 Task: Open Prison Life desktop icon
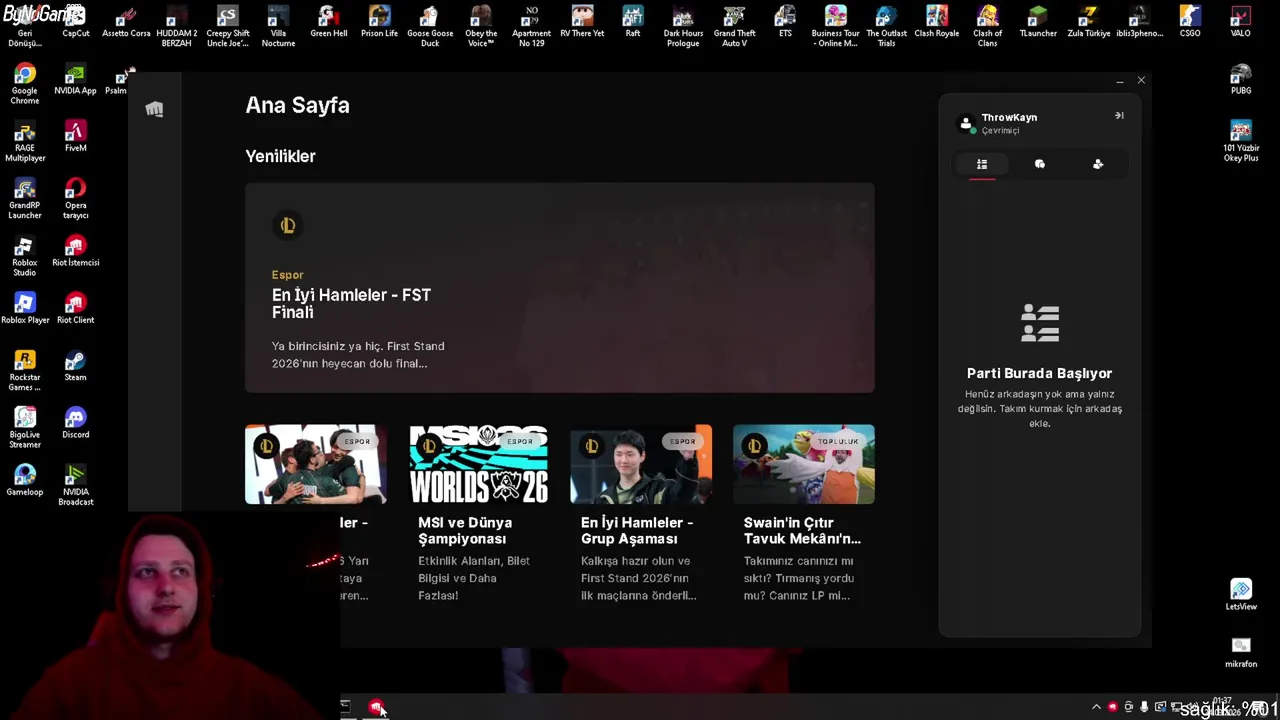tap(379, 22)
